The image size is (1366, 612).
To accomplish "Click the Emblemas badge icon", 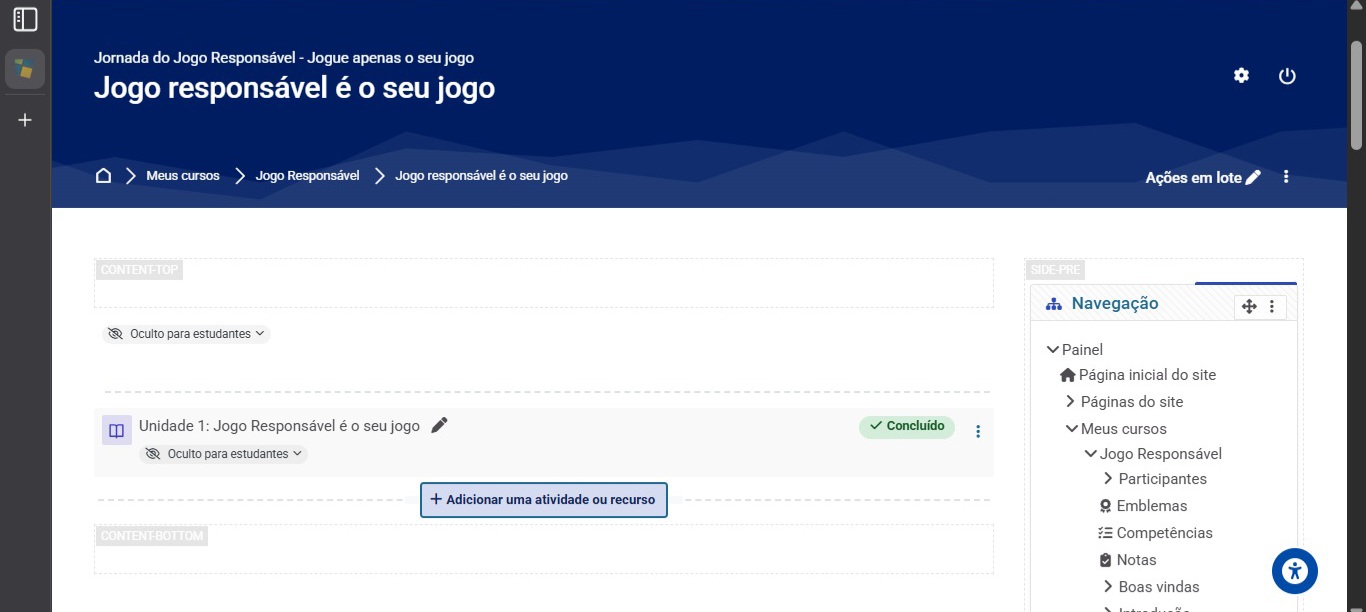I will (x=1105, y=506).
